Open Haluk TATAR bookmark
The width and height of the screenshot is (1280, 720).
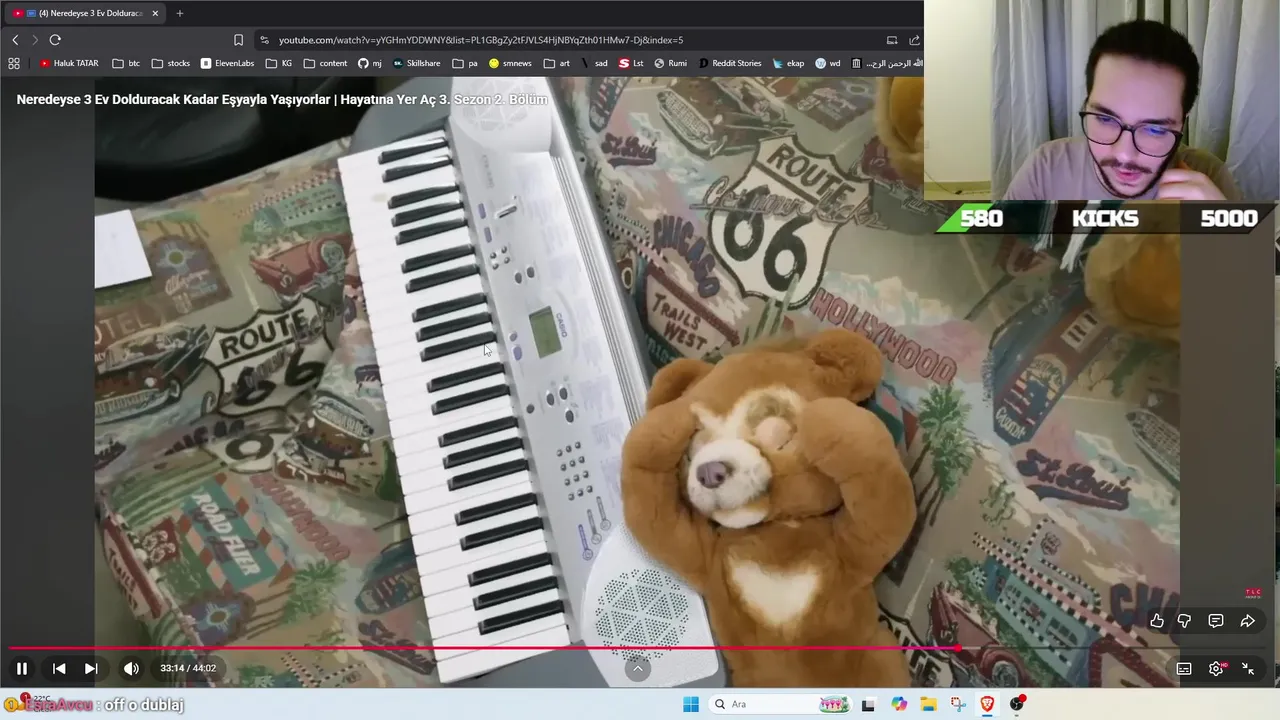(69, 63)
